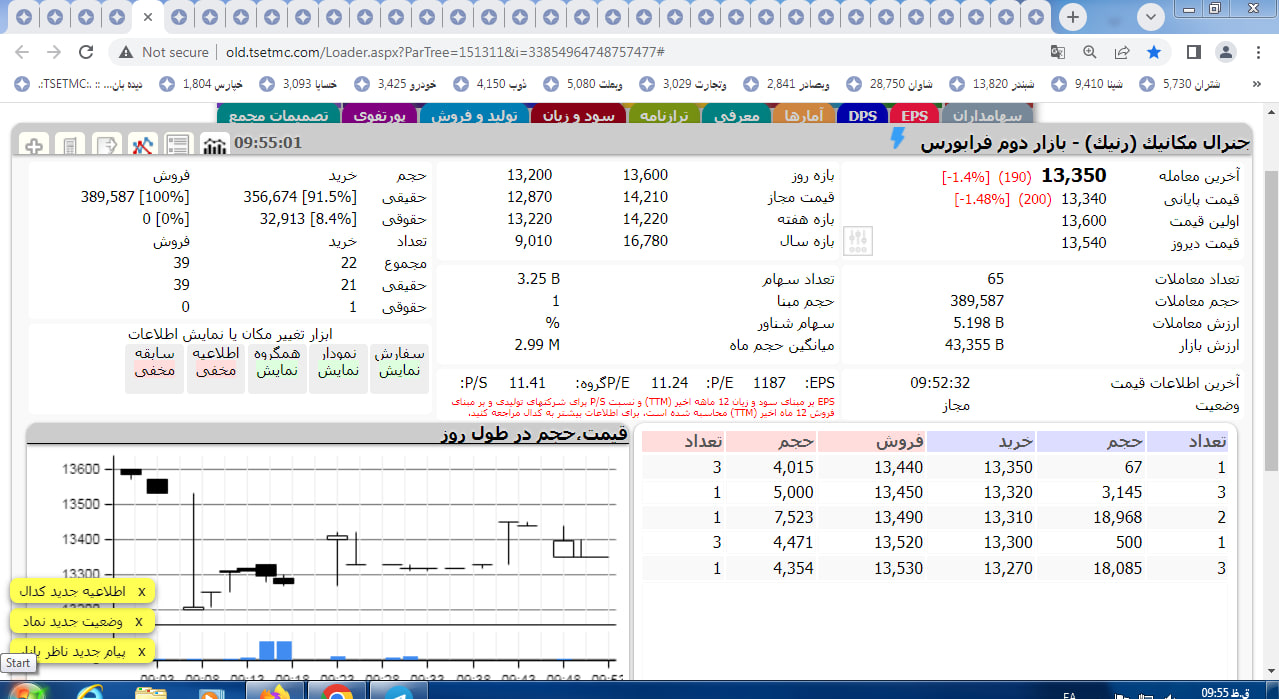Click the ارزش بازار value 43,355 B
The height and width of the screenshot is (699, 1279).
click(974, 345)
